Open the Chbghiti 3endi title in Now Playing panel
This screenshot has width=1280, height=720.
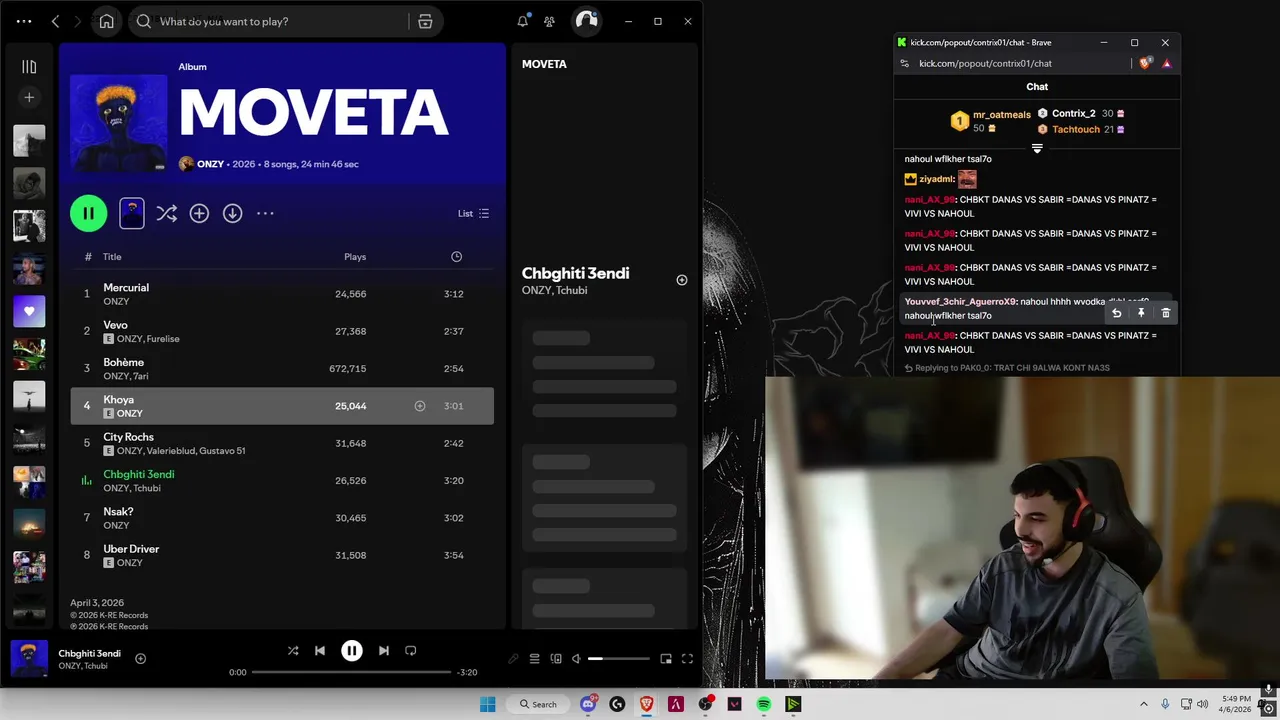click(x=575, y=273)
